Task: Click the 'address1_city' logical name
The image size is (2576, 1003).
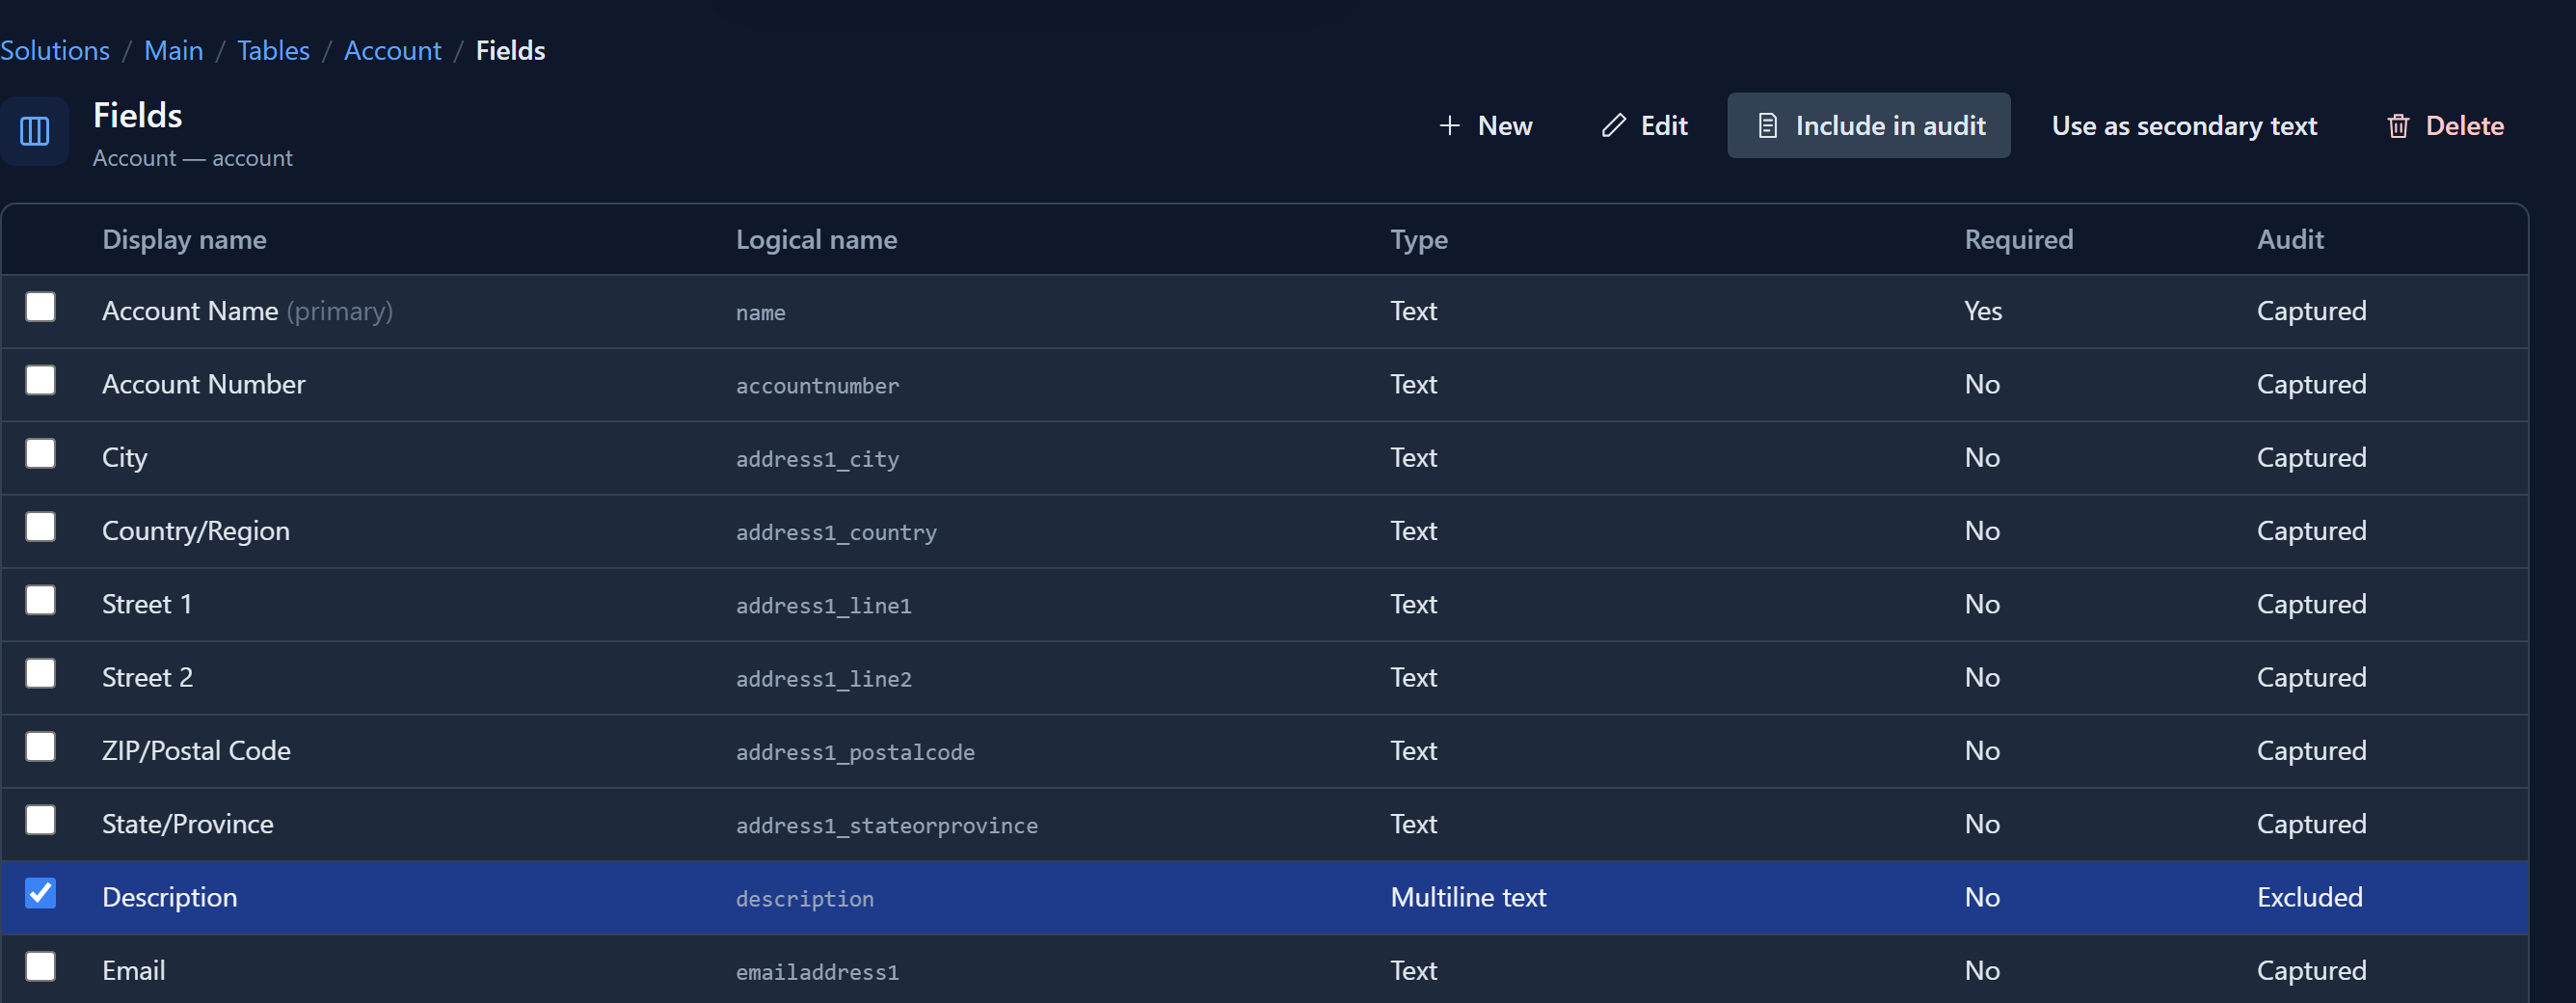Action: [817, 459]
